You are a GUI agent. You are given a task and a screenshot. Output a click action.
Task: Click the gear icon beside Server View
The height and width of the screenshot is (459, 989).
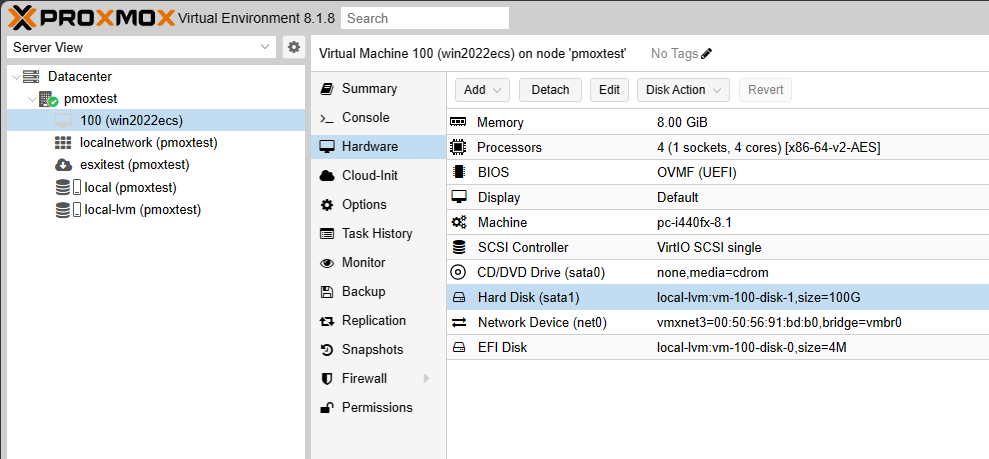pyautogui.click(x=293, y=47)
